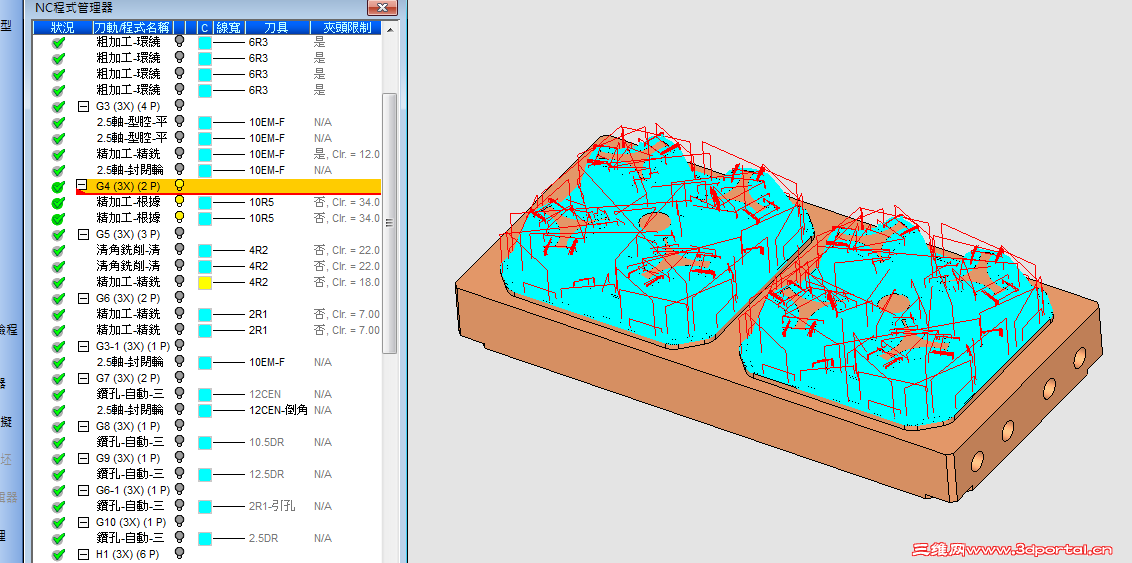Viewport: 1132px width, 563px height.
Task: Click the 夾頭限制 column header
Action: (x=347, y=27)
